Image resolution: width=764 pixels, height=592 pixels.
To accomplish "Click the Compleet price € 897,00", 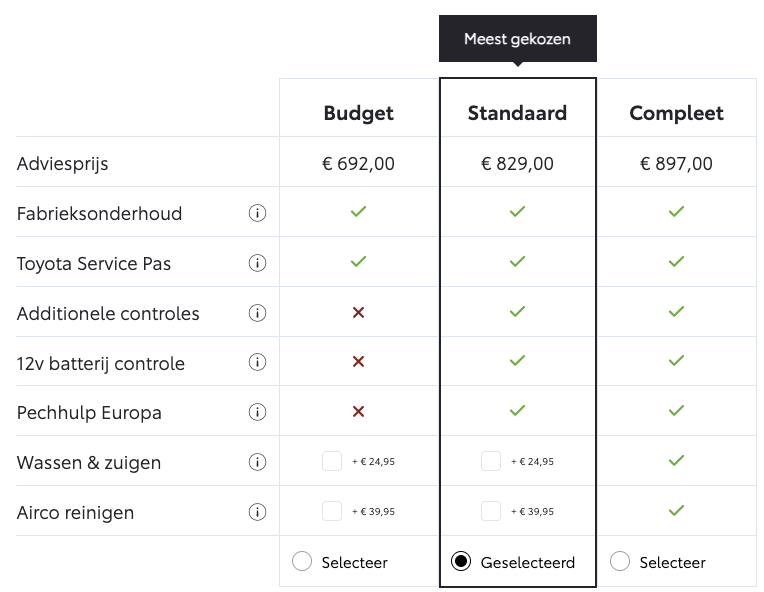I will pyautogui.click(x=676, y=164).
